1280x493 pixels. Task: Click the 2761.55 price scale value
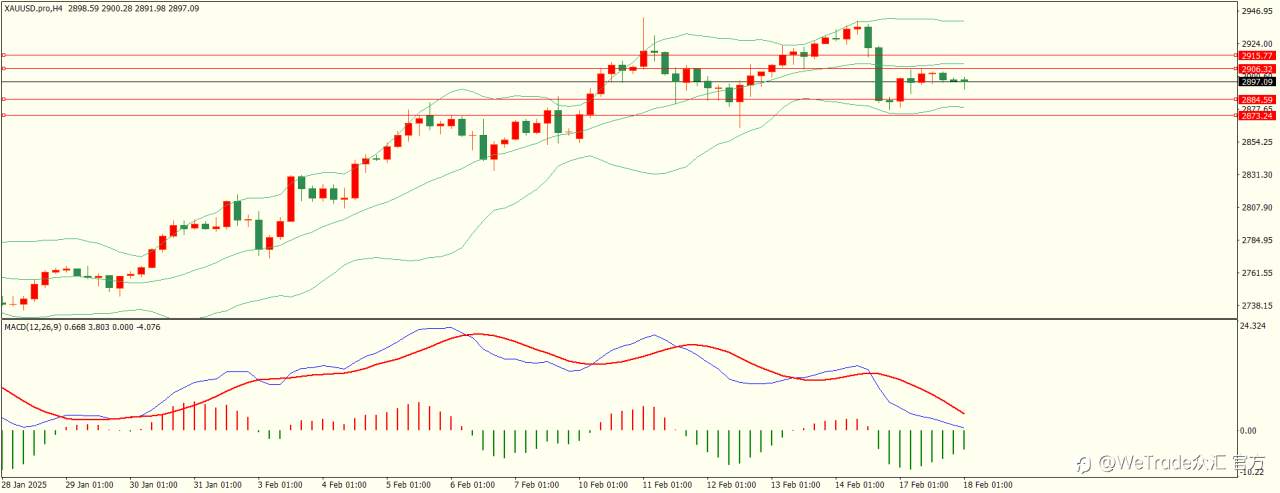[x=1256, y=273]
